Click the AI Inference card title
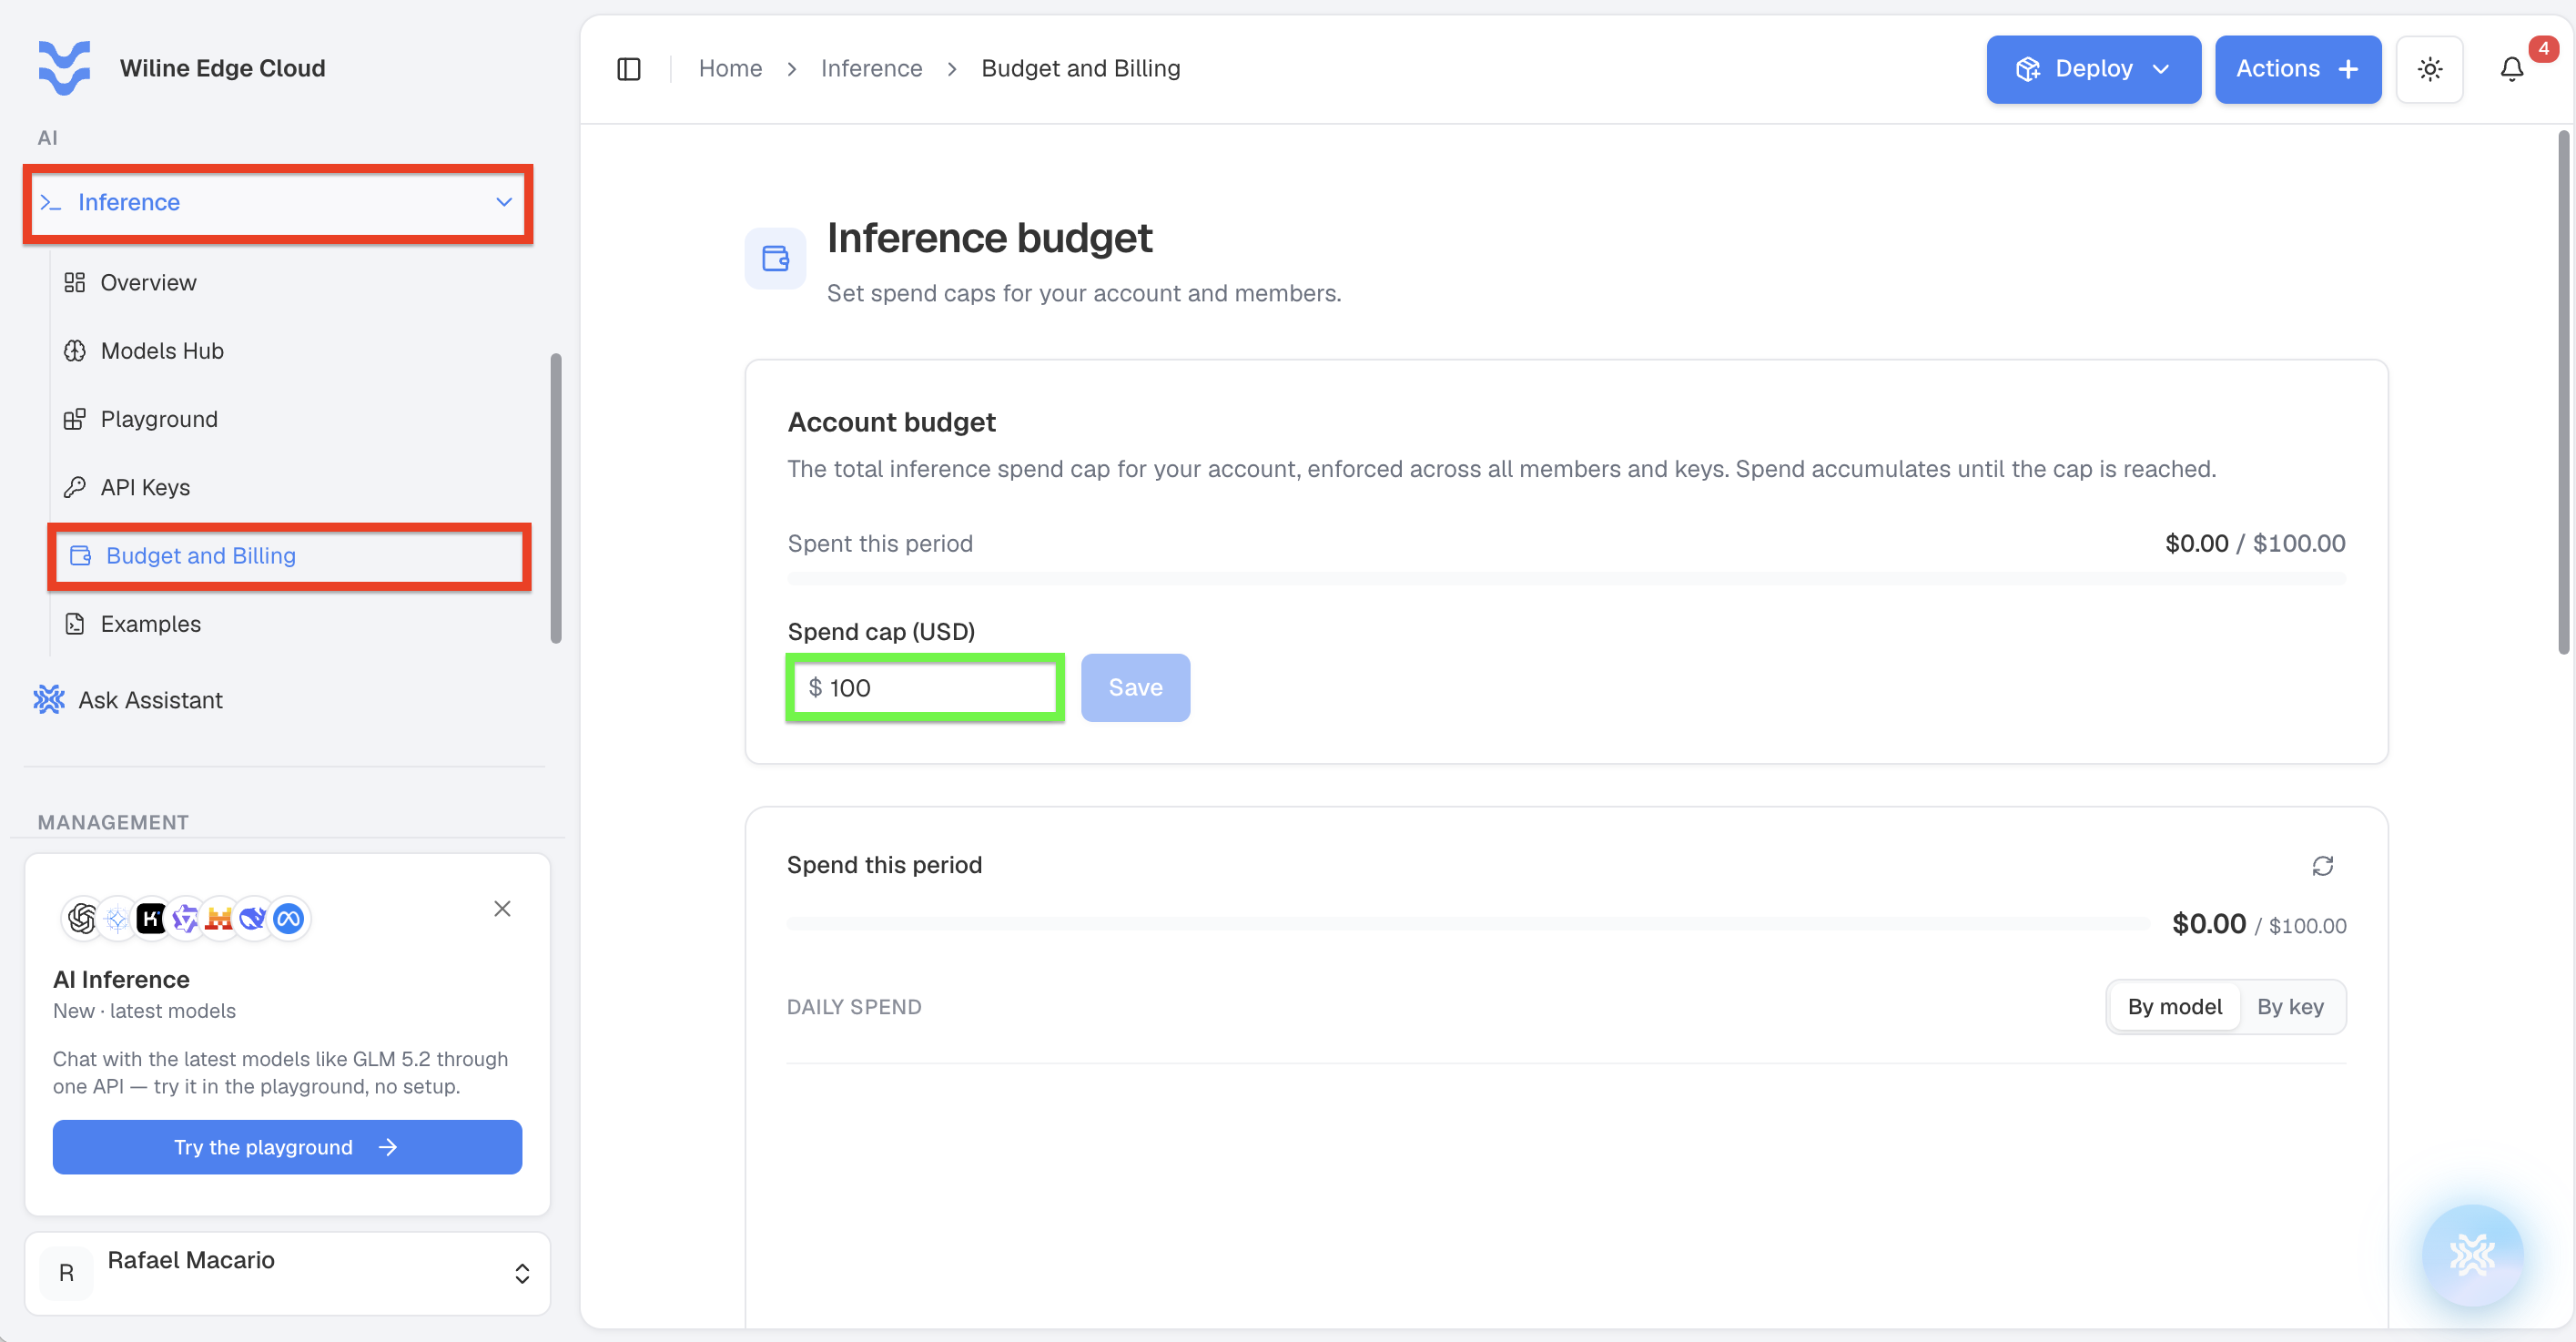 121,979
